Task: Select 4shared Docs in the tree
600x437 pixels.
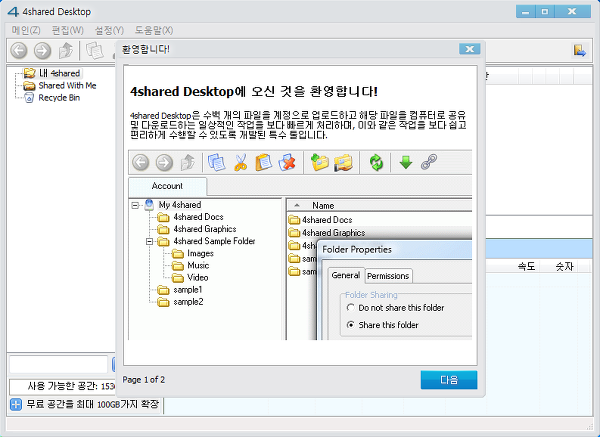Action: pos(198,217)
